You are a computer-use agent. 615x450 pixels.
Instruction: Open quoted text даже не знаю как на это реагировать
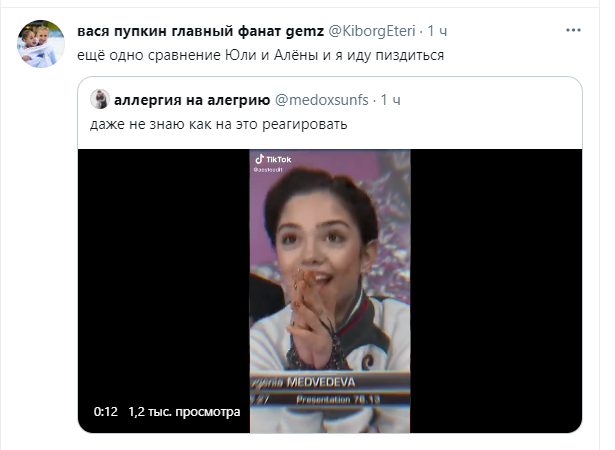click(x=218, y=124)
